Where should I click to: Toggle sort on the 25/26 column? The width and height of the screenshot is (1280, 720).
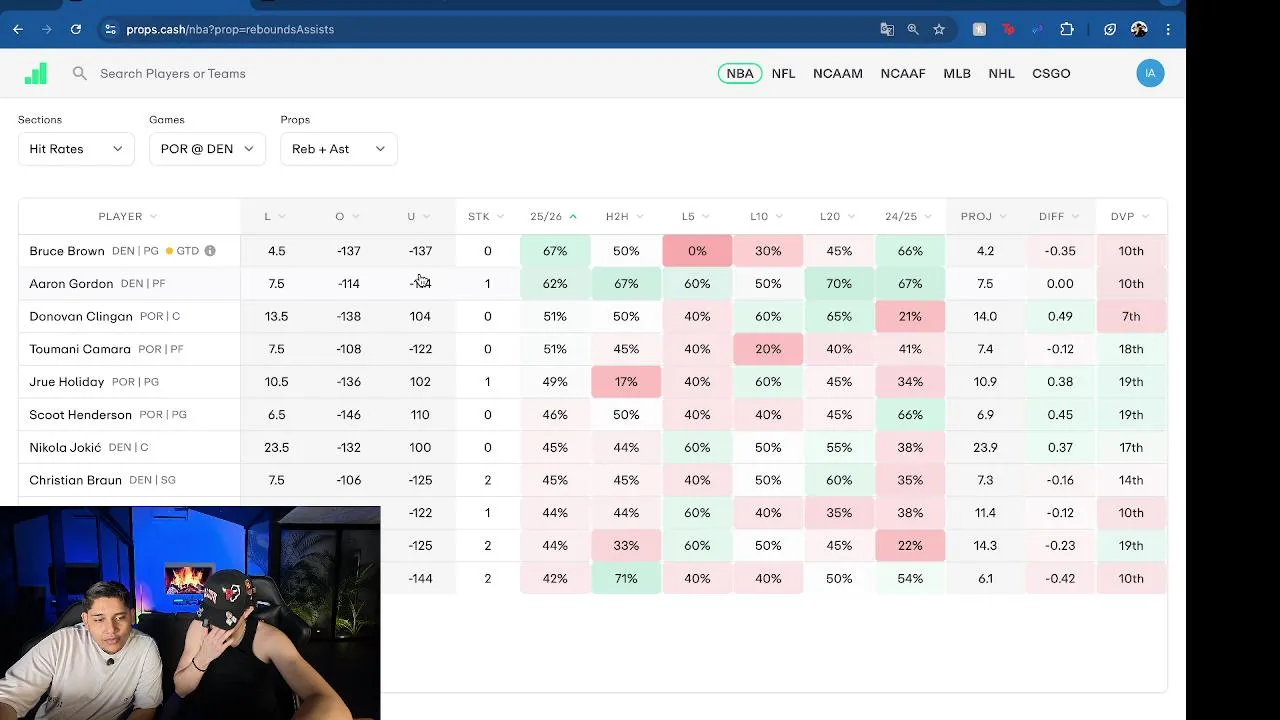(x=554, y=217)
